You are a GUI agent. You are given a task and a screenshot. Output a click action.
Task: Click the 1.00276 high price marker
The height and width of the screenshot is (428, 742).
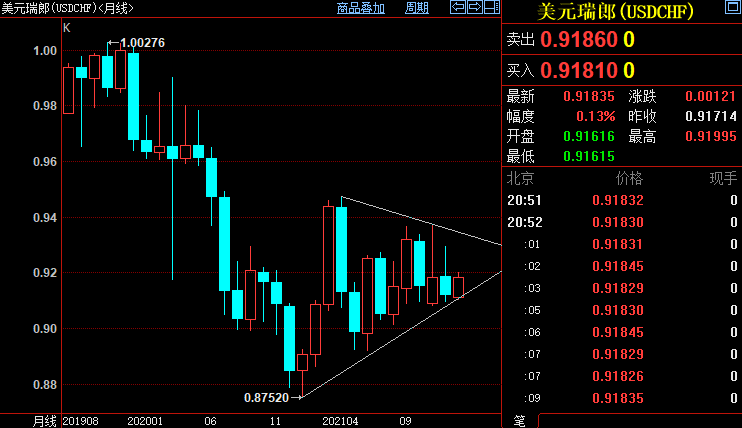142,42
